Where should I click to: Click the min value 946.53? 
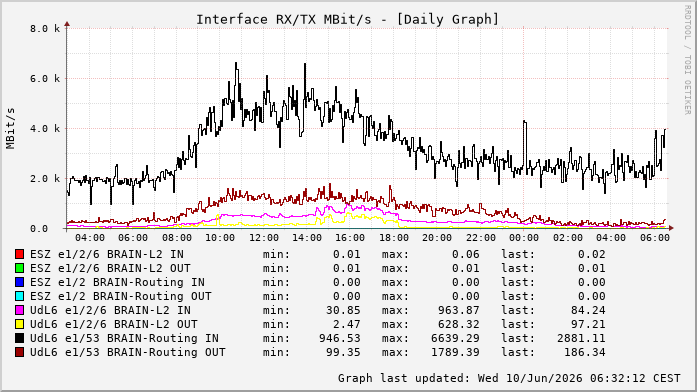pos(340,338)
